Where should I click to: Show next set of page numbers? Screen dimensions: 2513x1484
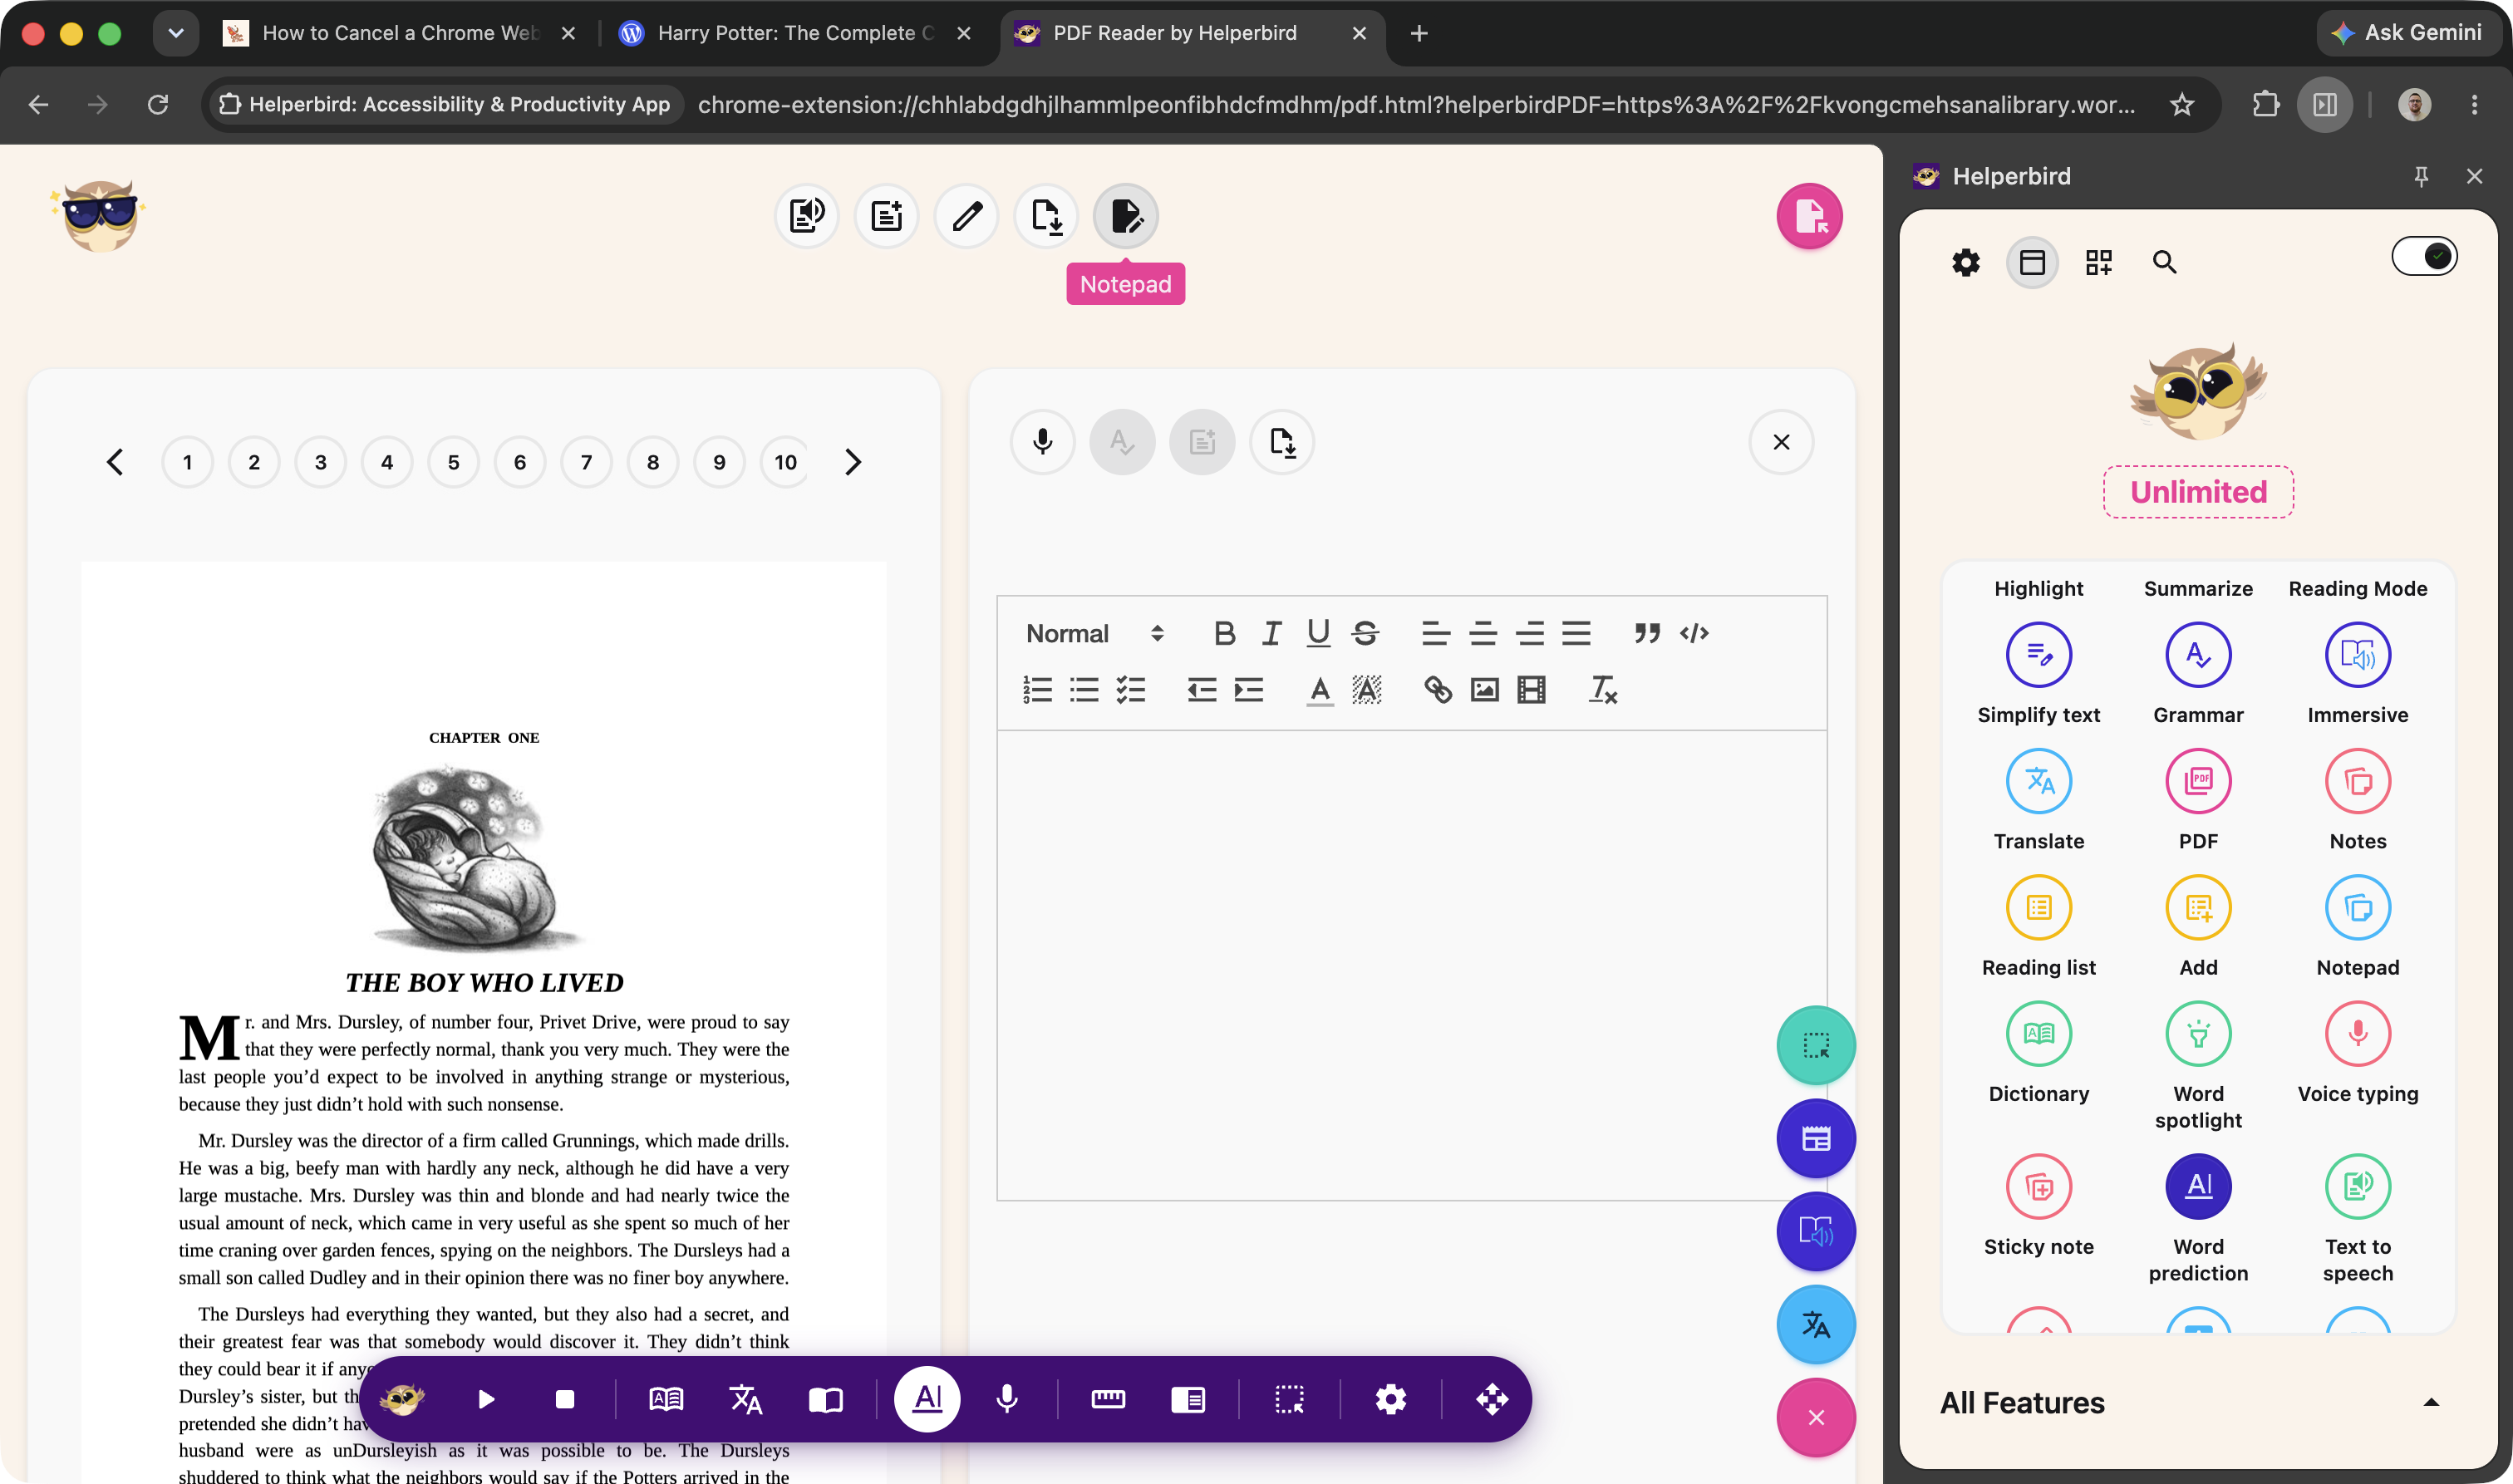[x=852, y=462]
